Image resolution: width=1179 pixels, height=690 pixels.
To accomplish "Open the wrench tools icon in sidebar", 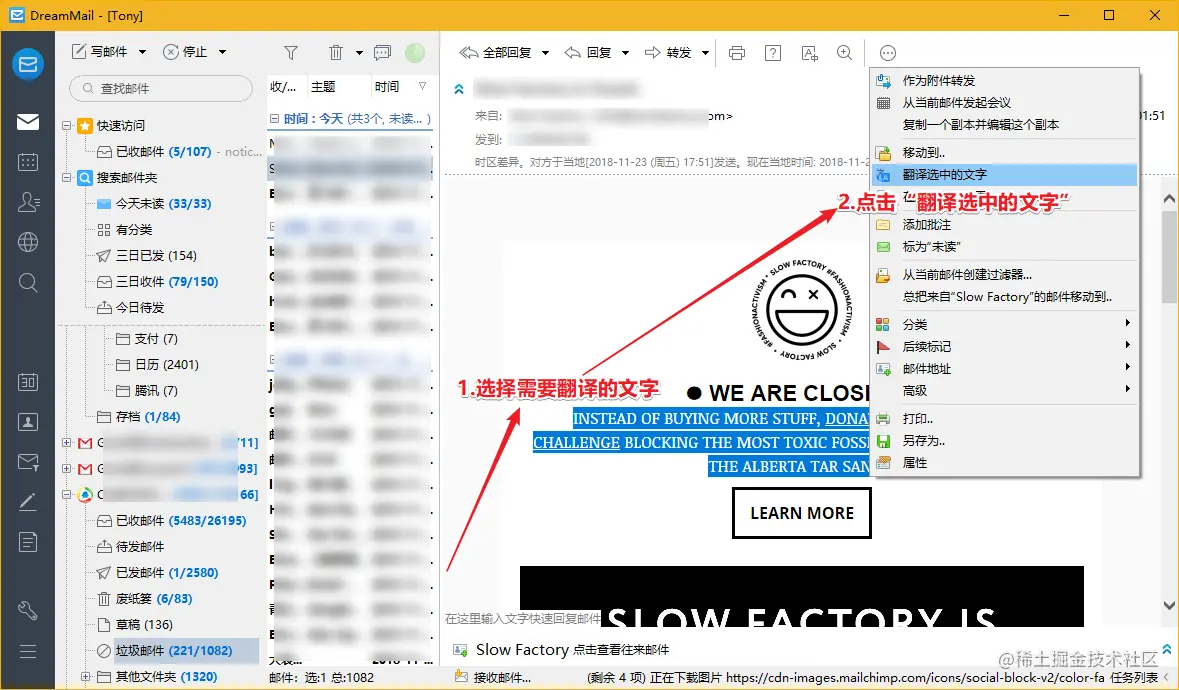I will tap(28, 610).
